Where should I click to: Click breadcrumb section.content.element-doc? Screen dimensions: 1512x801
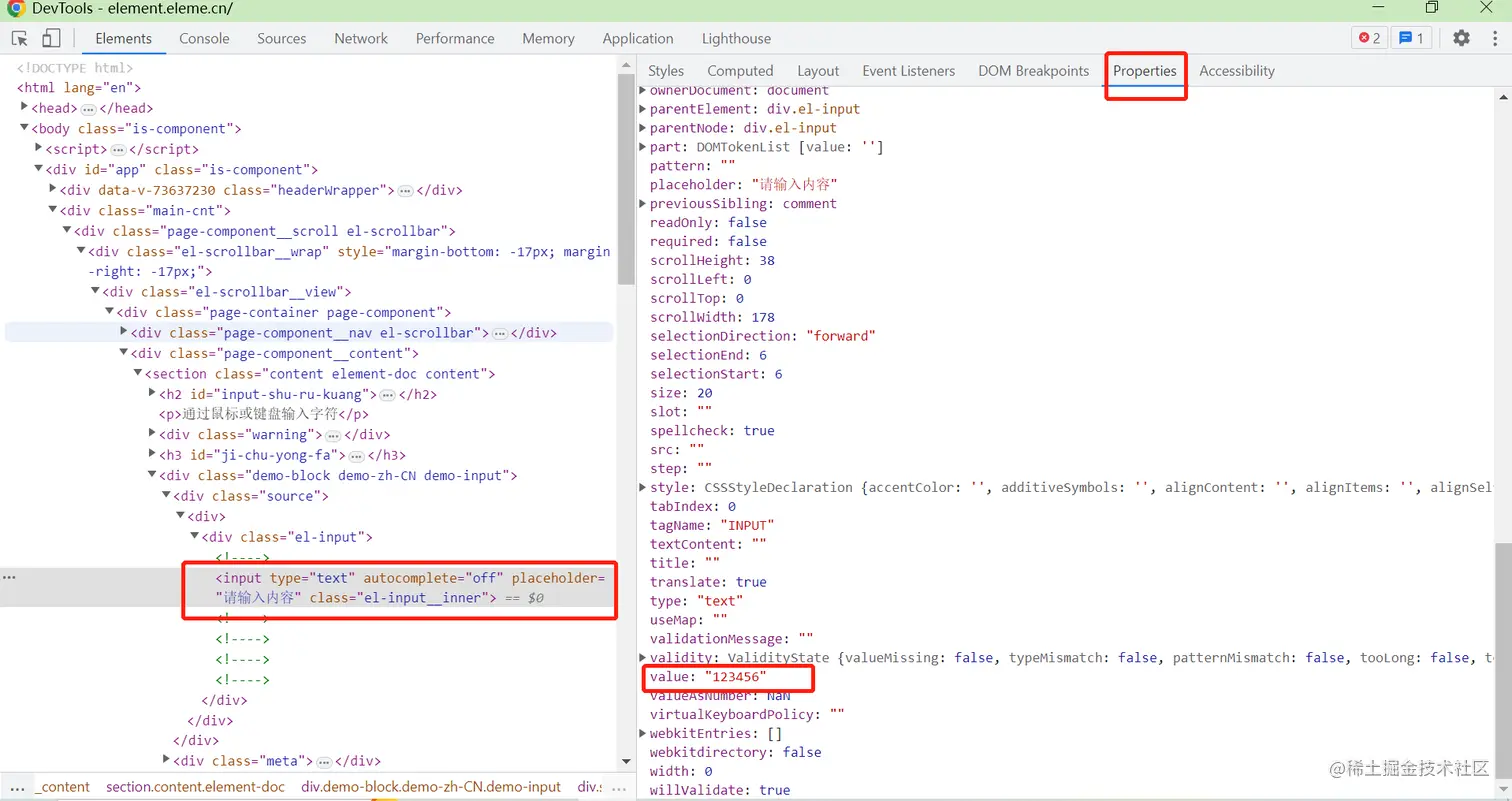195,787
